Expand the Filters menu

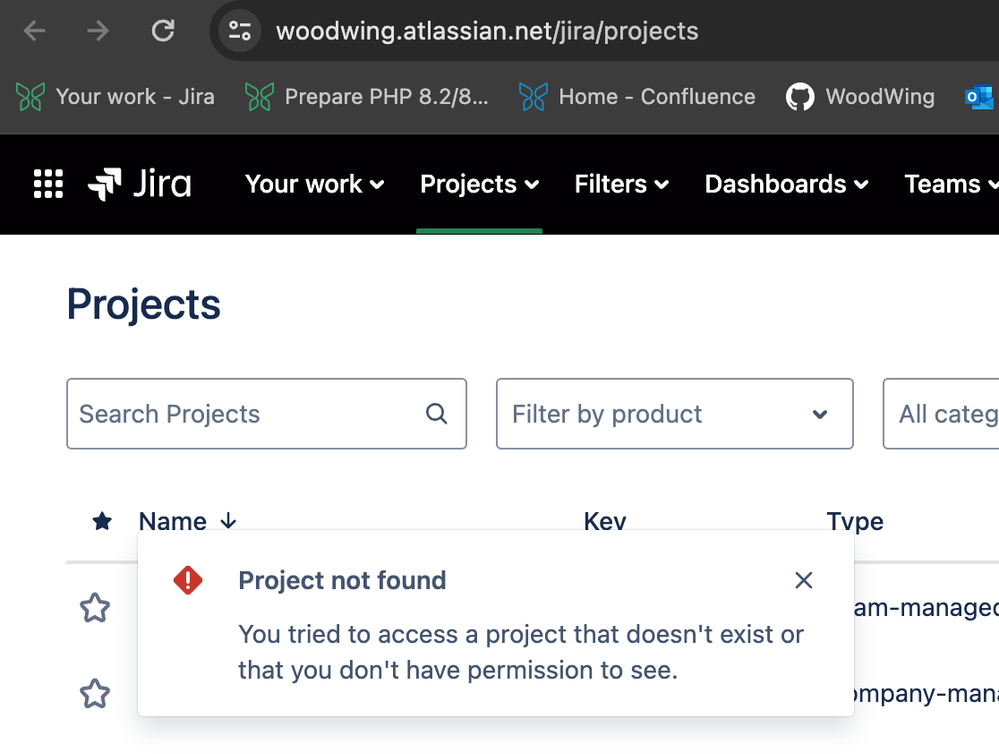point(622,184)
